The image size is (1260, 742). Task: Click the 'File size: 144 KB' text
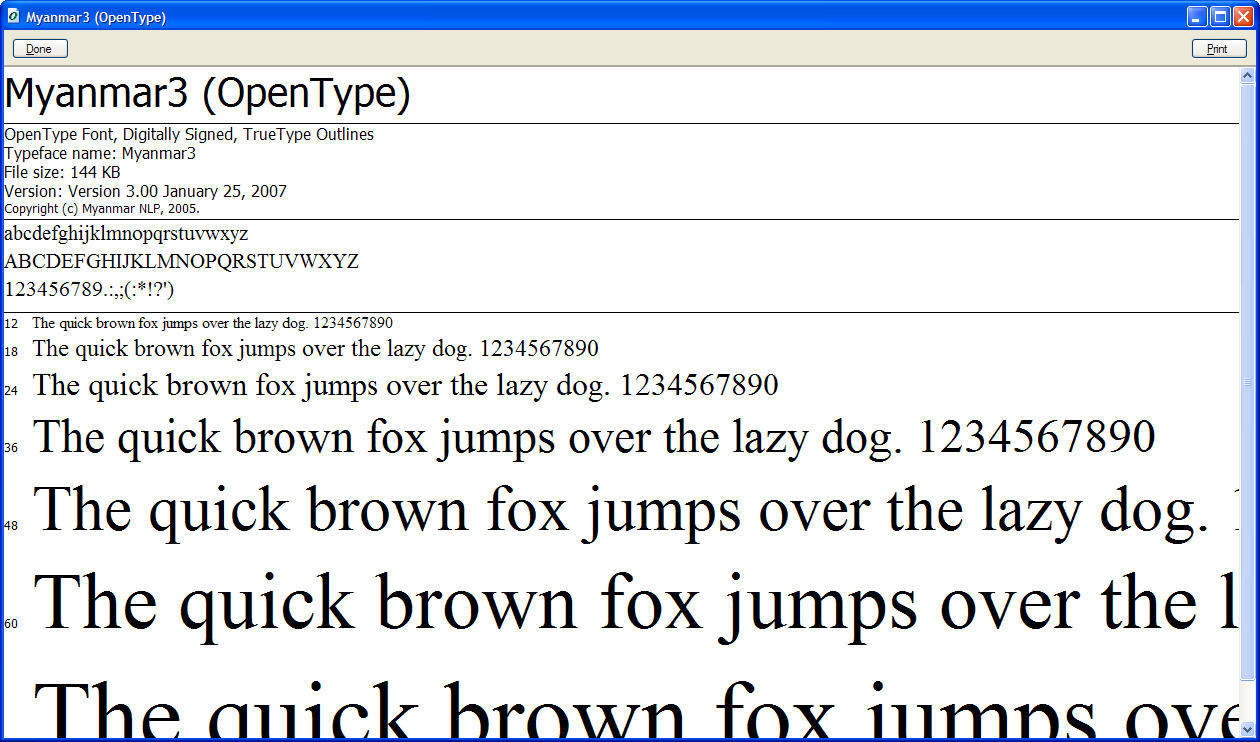click(x=62, y=172)
